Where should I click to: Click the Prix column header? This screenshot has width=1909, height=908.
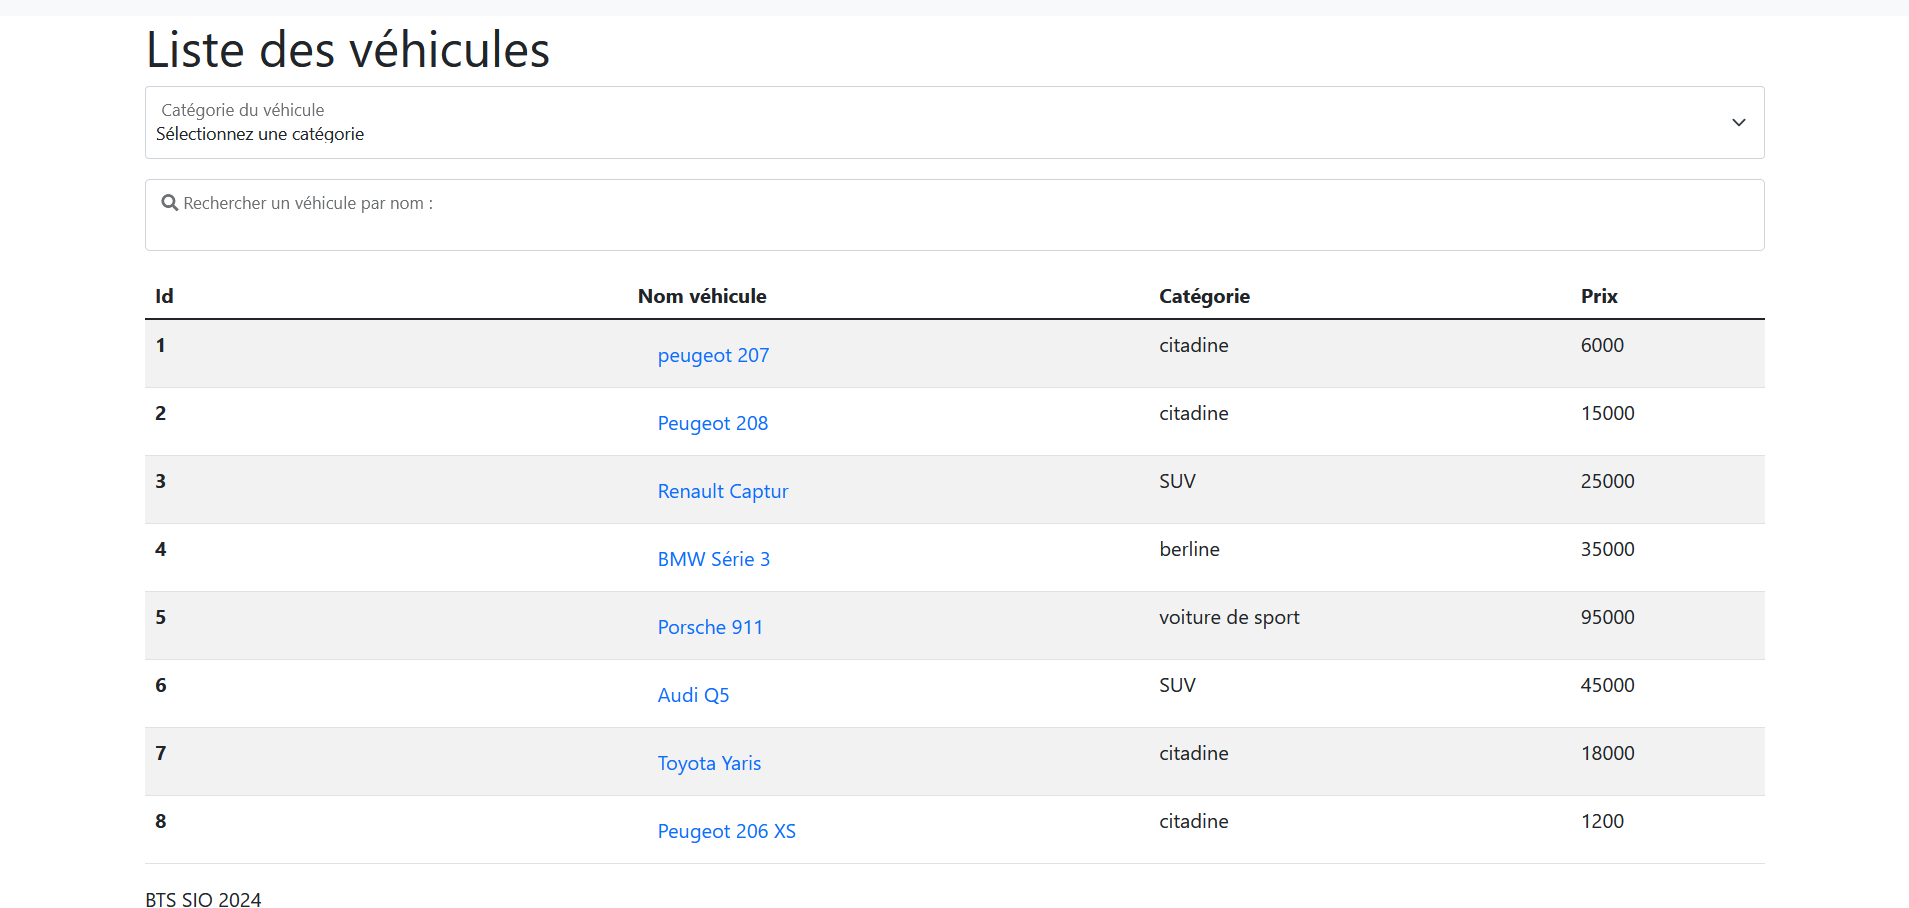(1599, 296)
